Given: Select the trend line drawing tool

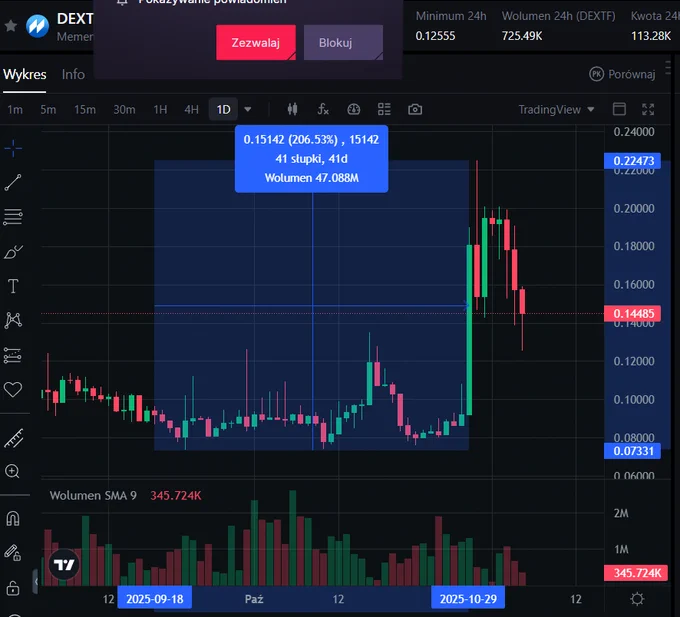Looking at the screenshot, I should pos(13,183).
